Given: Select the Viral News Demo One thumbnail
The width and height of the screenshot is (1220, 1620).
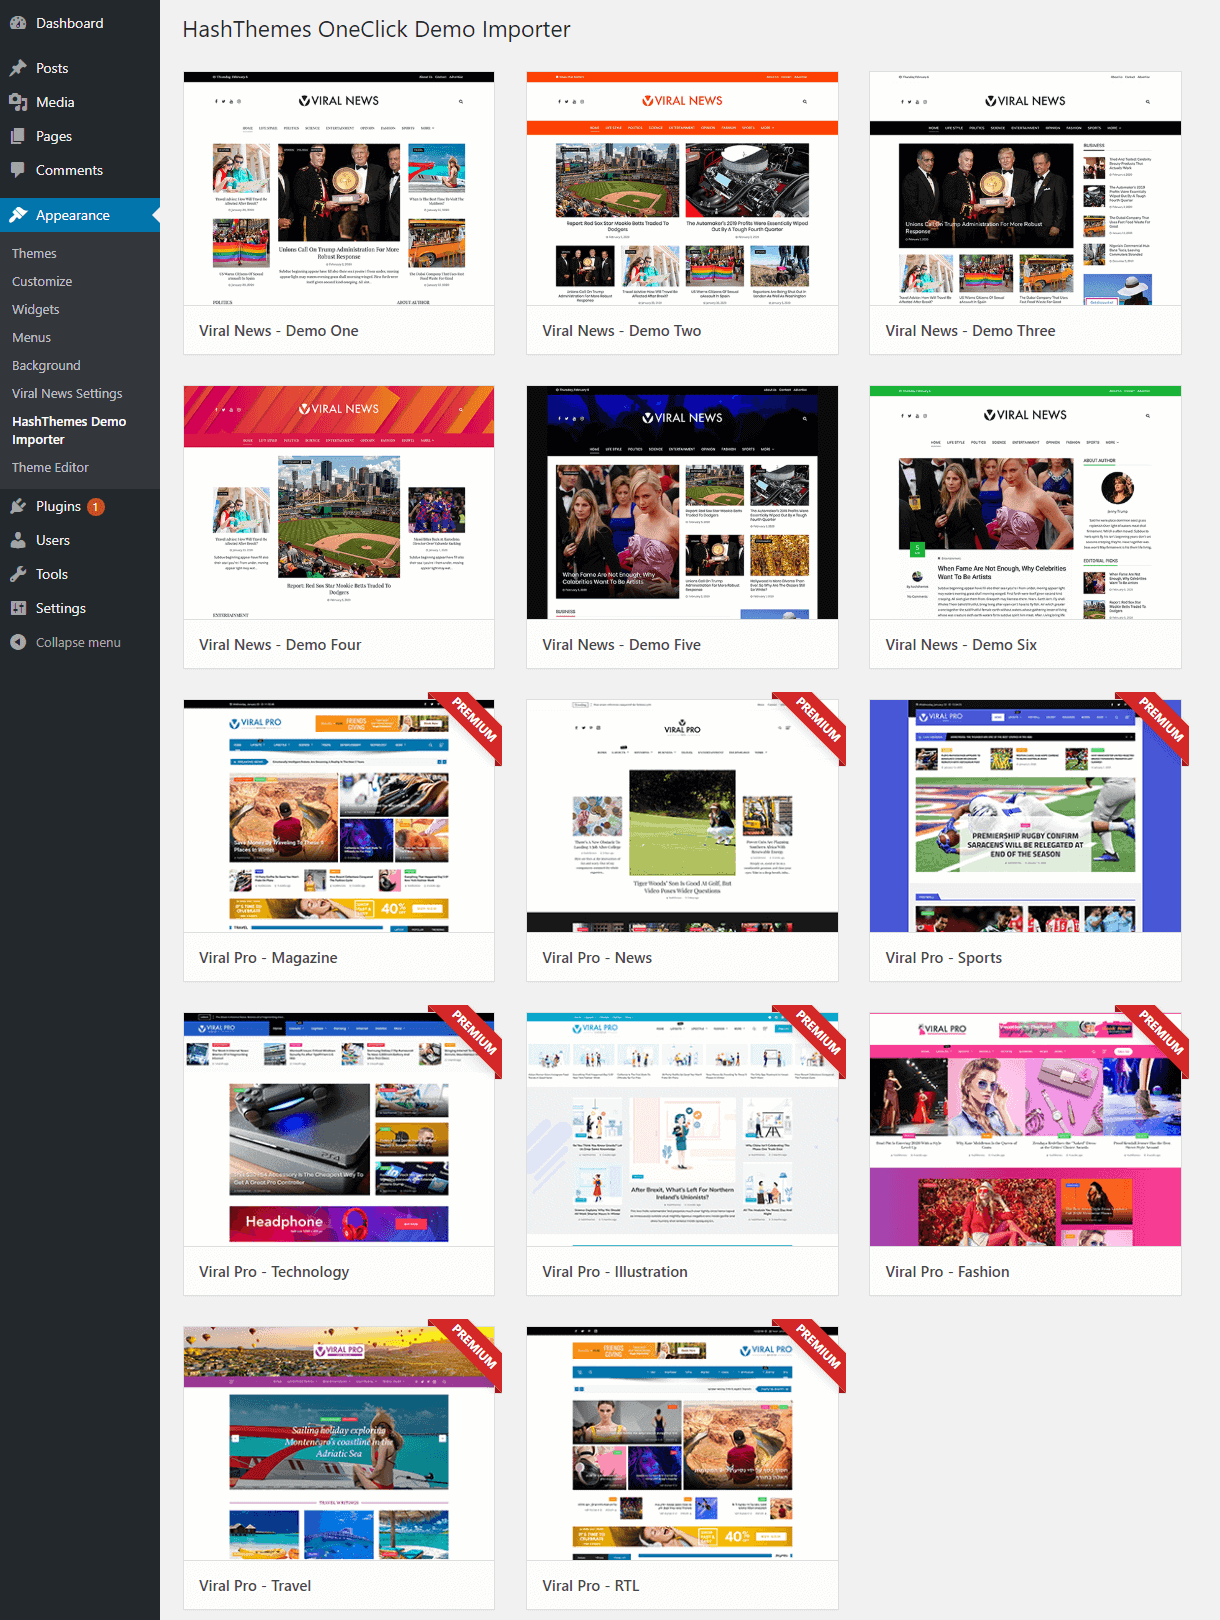Looking at the screenshot, I should [x=339, y=189].
